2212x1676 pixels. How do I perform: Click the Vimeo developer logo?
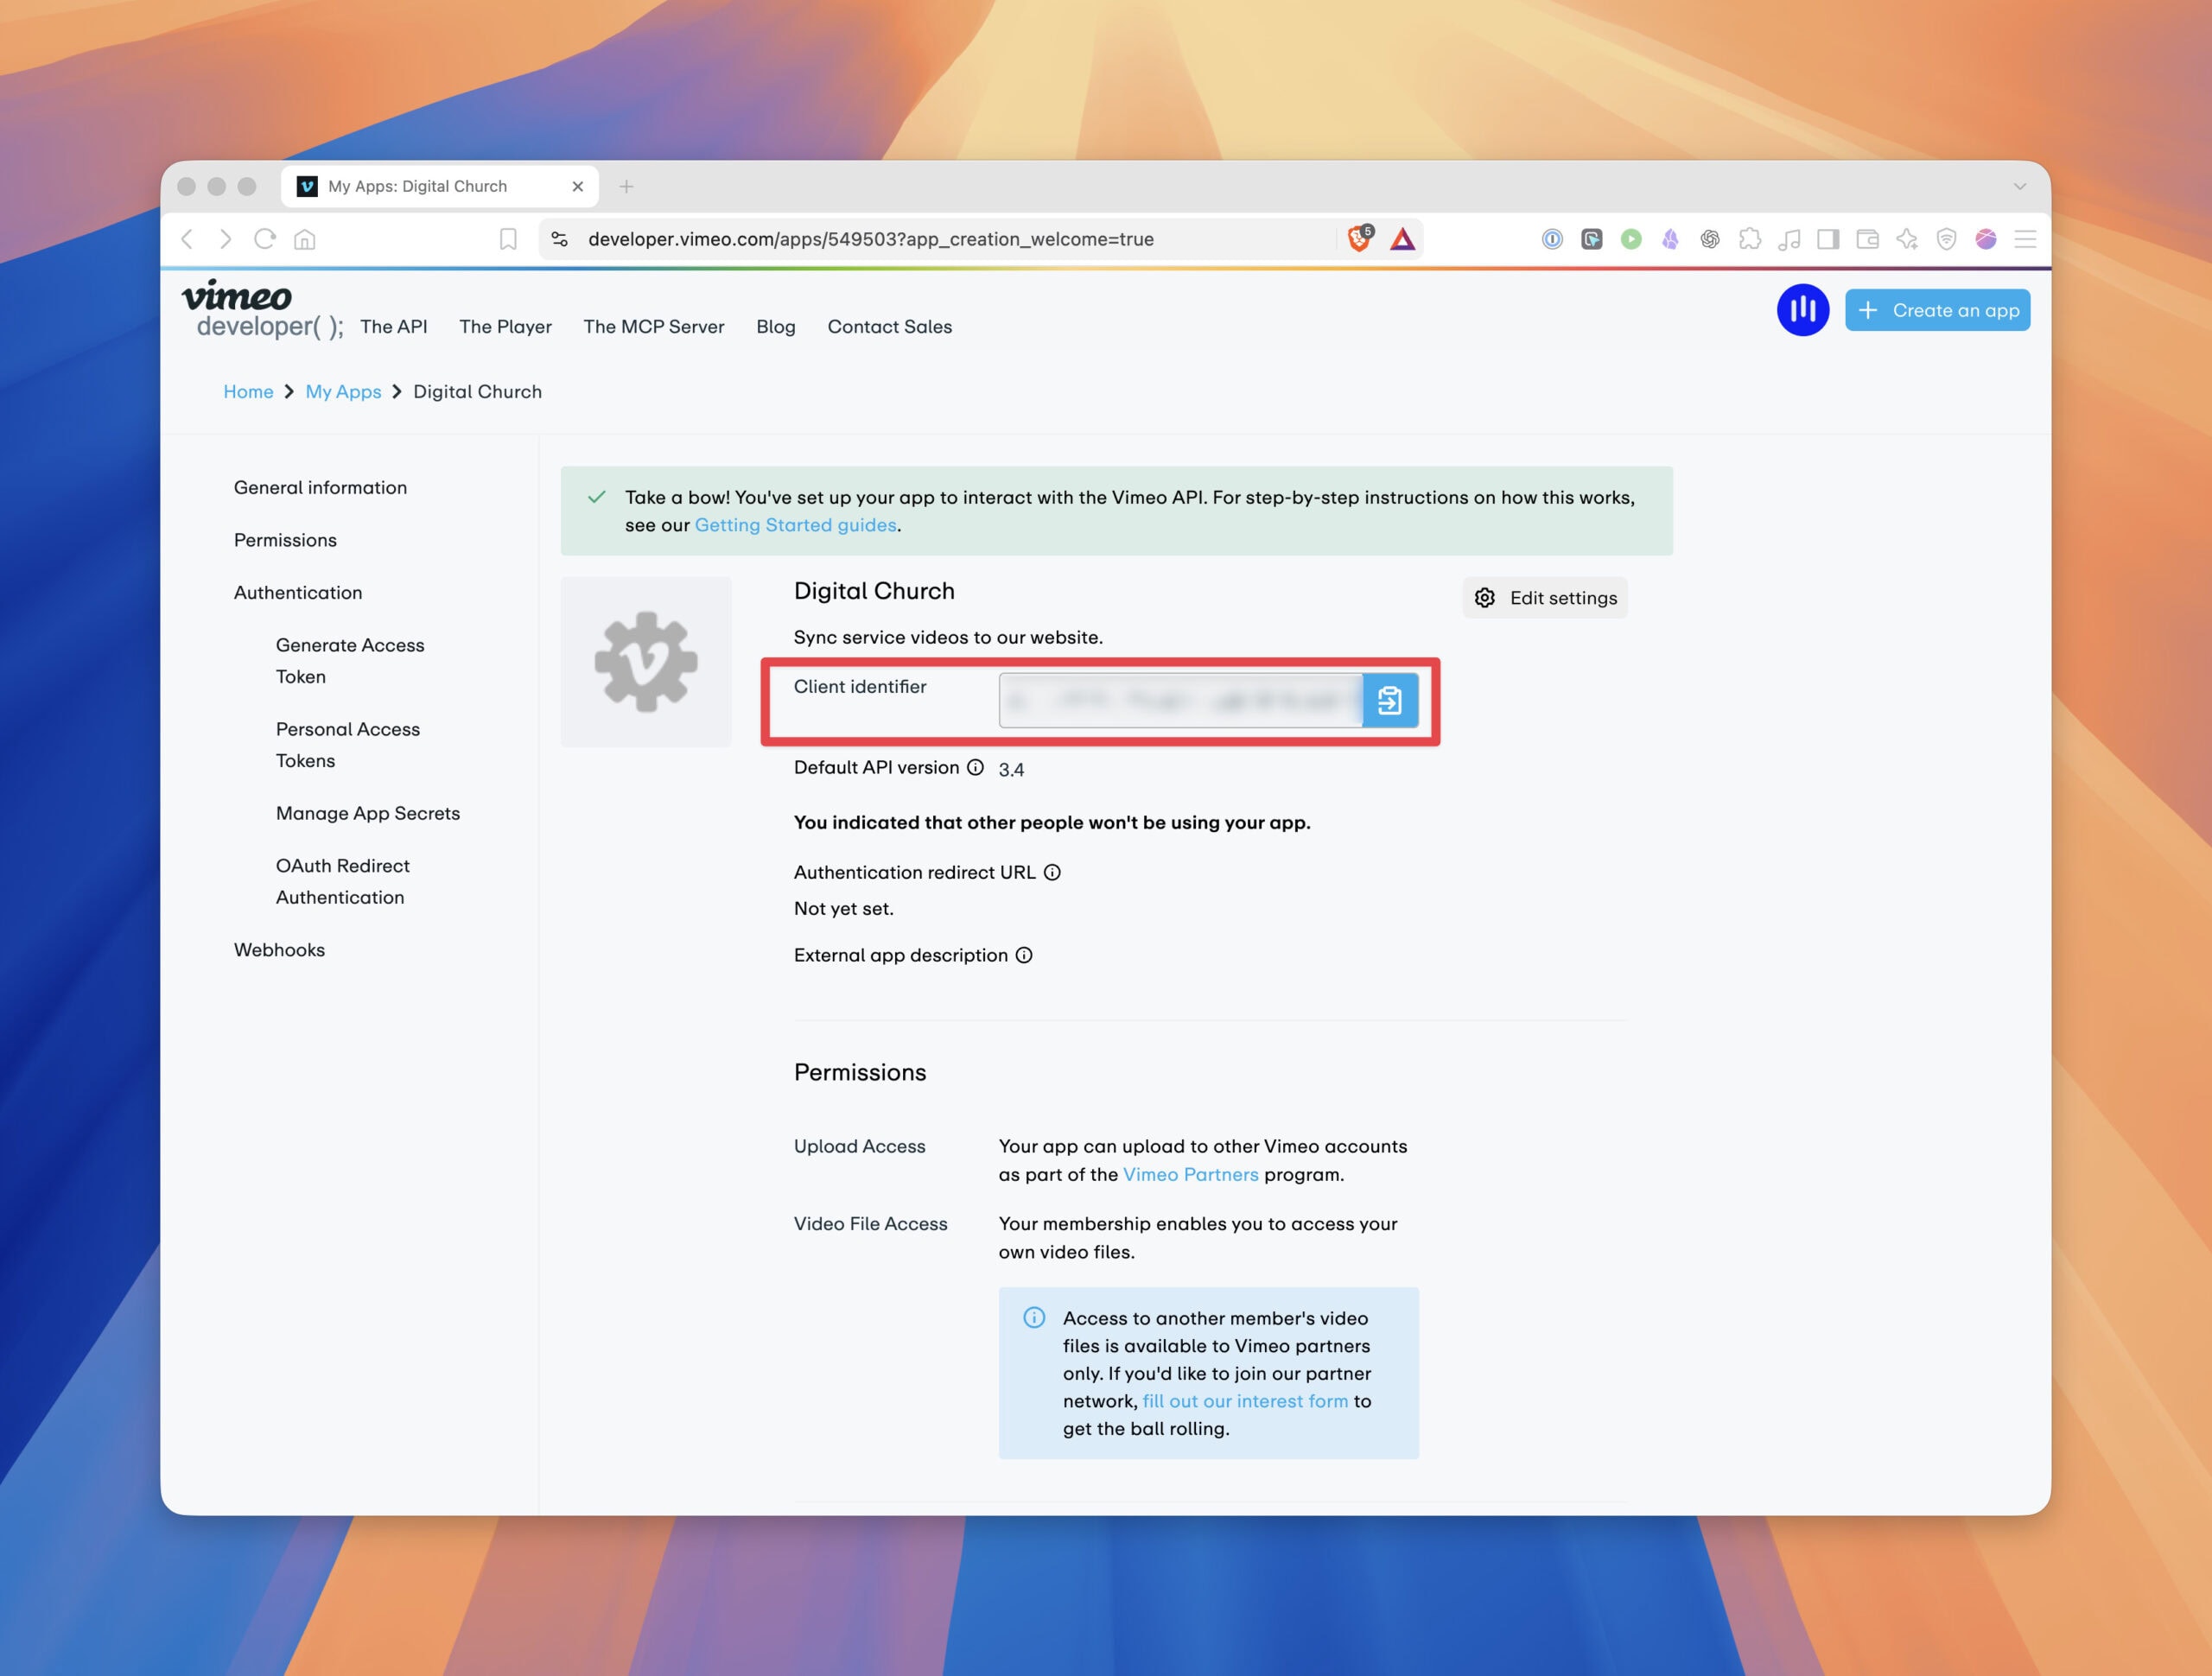click(x=262, y=310)
